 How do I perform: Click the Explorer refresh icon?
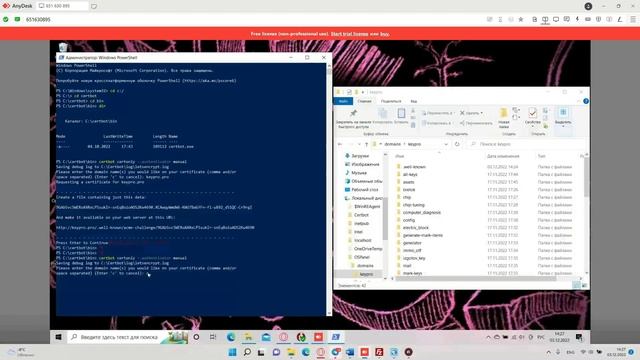(x=457, y=144)
